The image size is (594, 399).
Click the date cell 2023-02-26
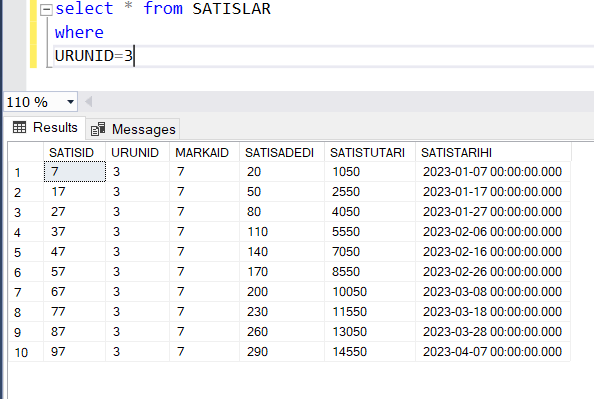click(x=493, y=272)
